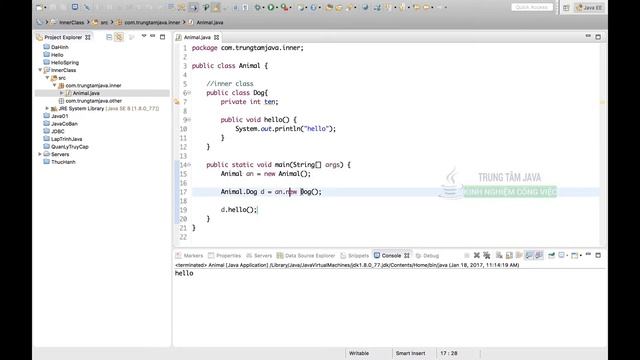640x360 pixels.
Task: Click the Debug bug icon in the toolbar
Action: [257, 7]
